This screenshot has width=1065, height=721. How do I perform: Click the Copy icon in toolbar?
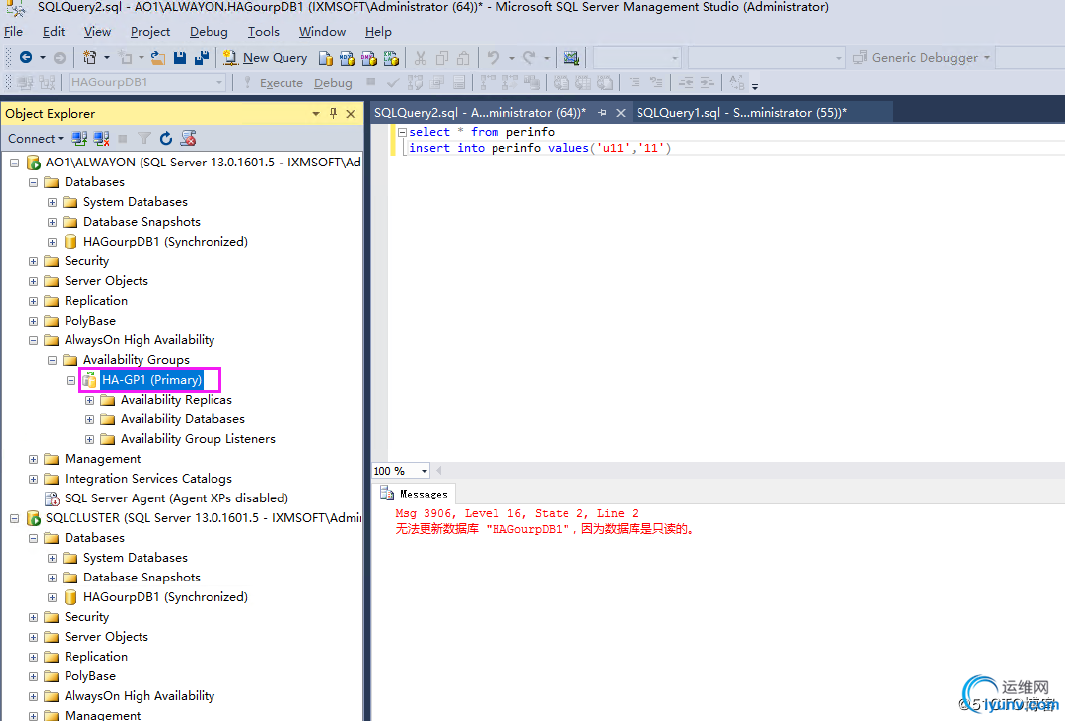point(441,58)
